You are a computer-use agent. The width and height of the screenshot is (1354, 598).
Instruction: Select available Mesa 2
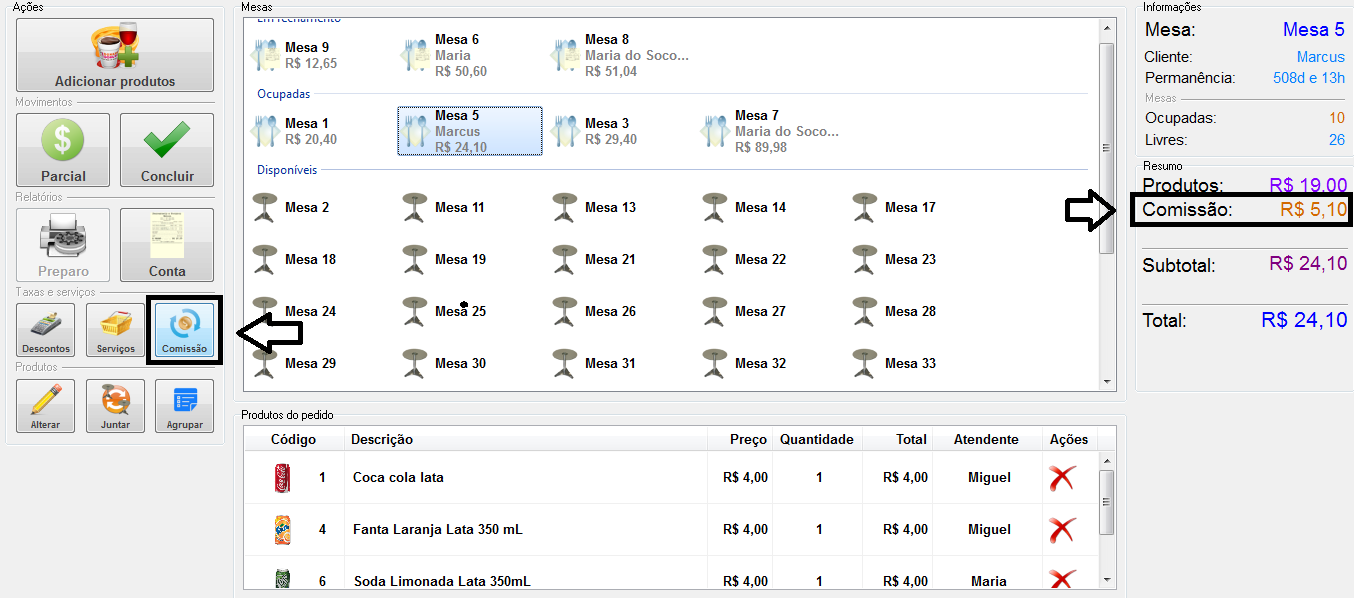tap(291, 207)
